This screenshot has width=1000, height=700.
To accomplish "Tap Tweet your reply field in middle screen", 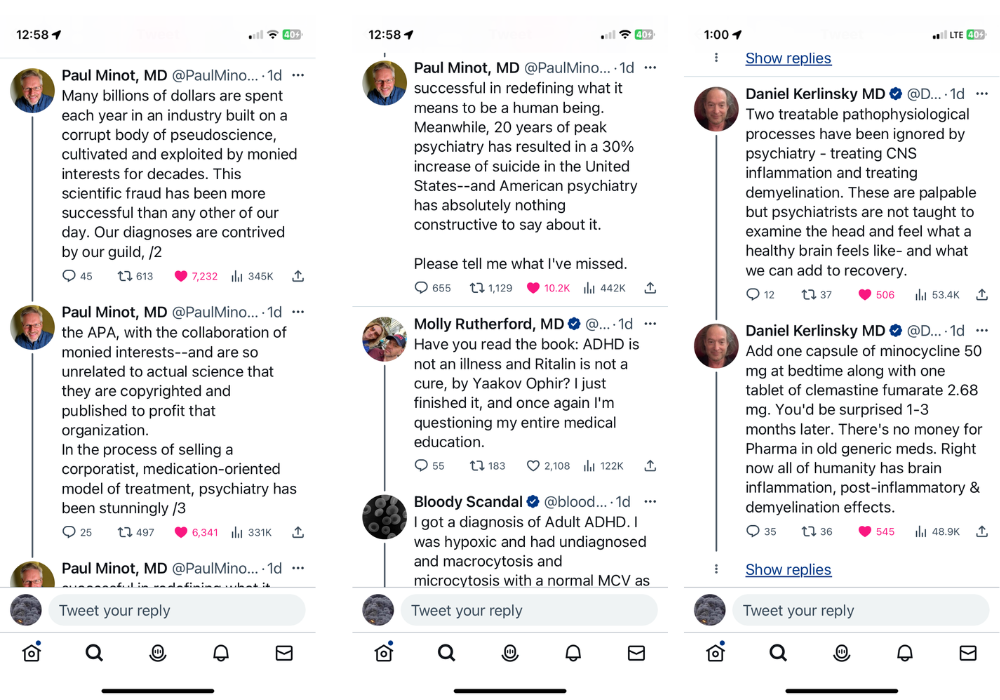I will point(529,610).
